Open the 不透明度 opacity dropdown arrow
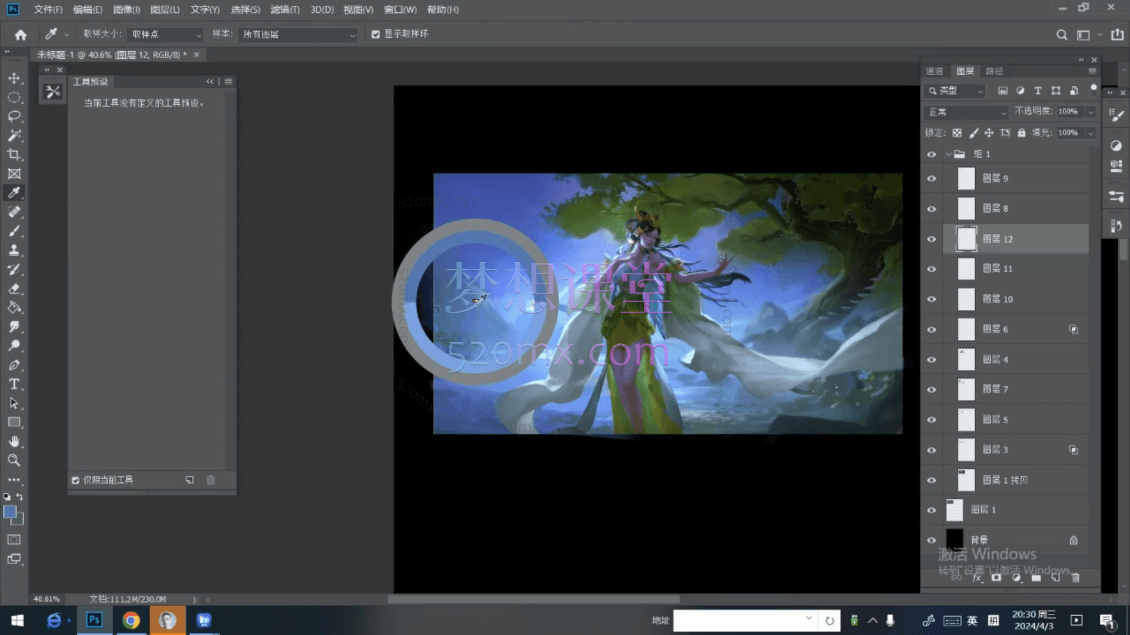Screen dimensions: 1130x635 click(1090, 112)
